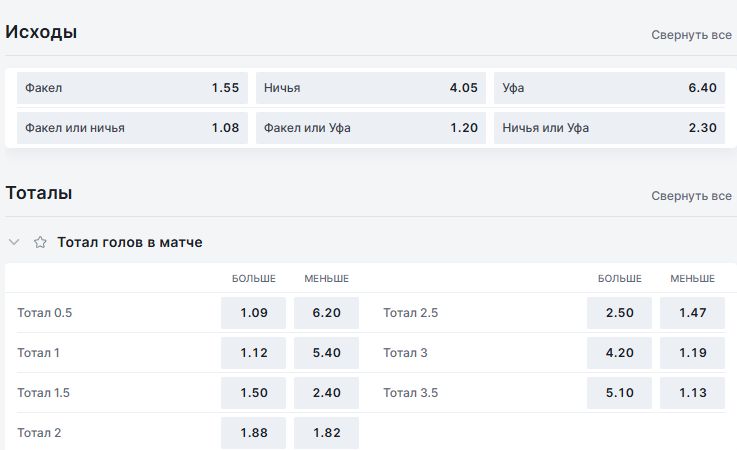
Task: Bet Тотал 2.5 Больше at 2.50
Action: pyautogui.click(x=619, y=313)
